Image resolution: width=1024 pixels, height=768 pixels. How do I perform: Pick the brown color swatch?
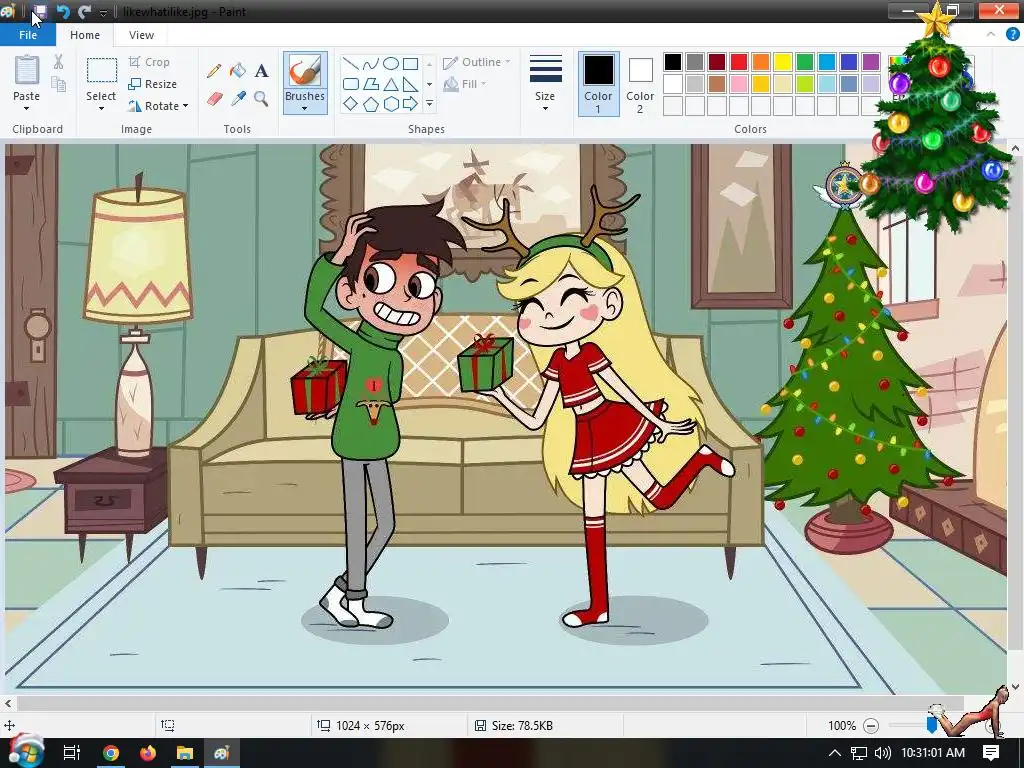click(x=717, y=84)
